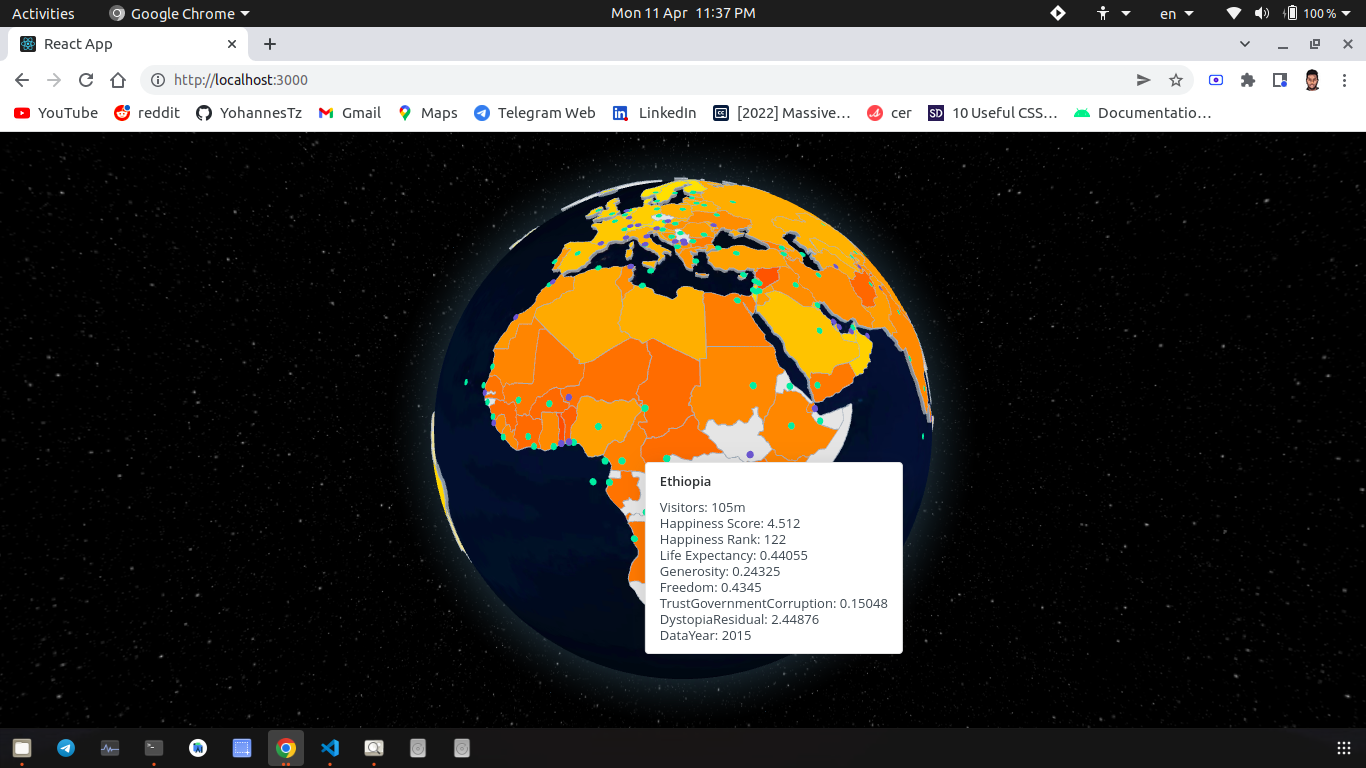1366x768 pixels.
Task: Open the Maps bookmark
Action: click(x=428, y=113)
